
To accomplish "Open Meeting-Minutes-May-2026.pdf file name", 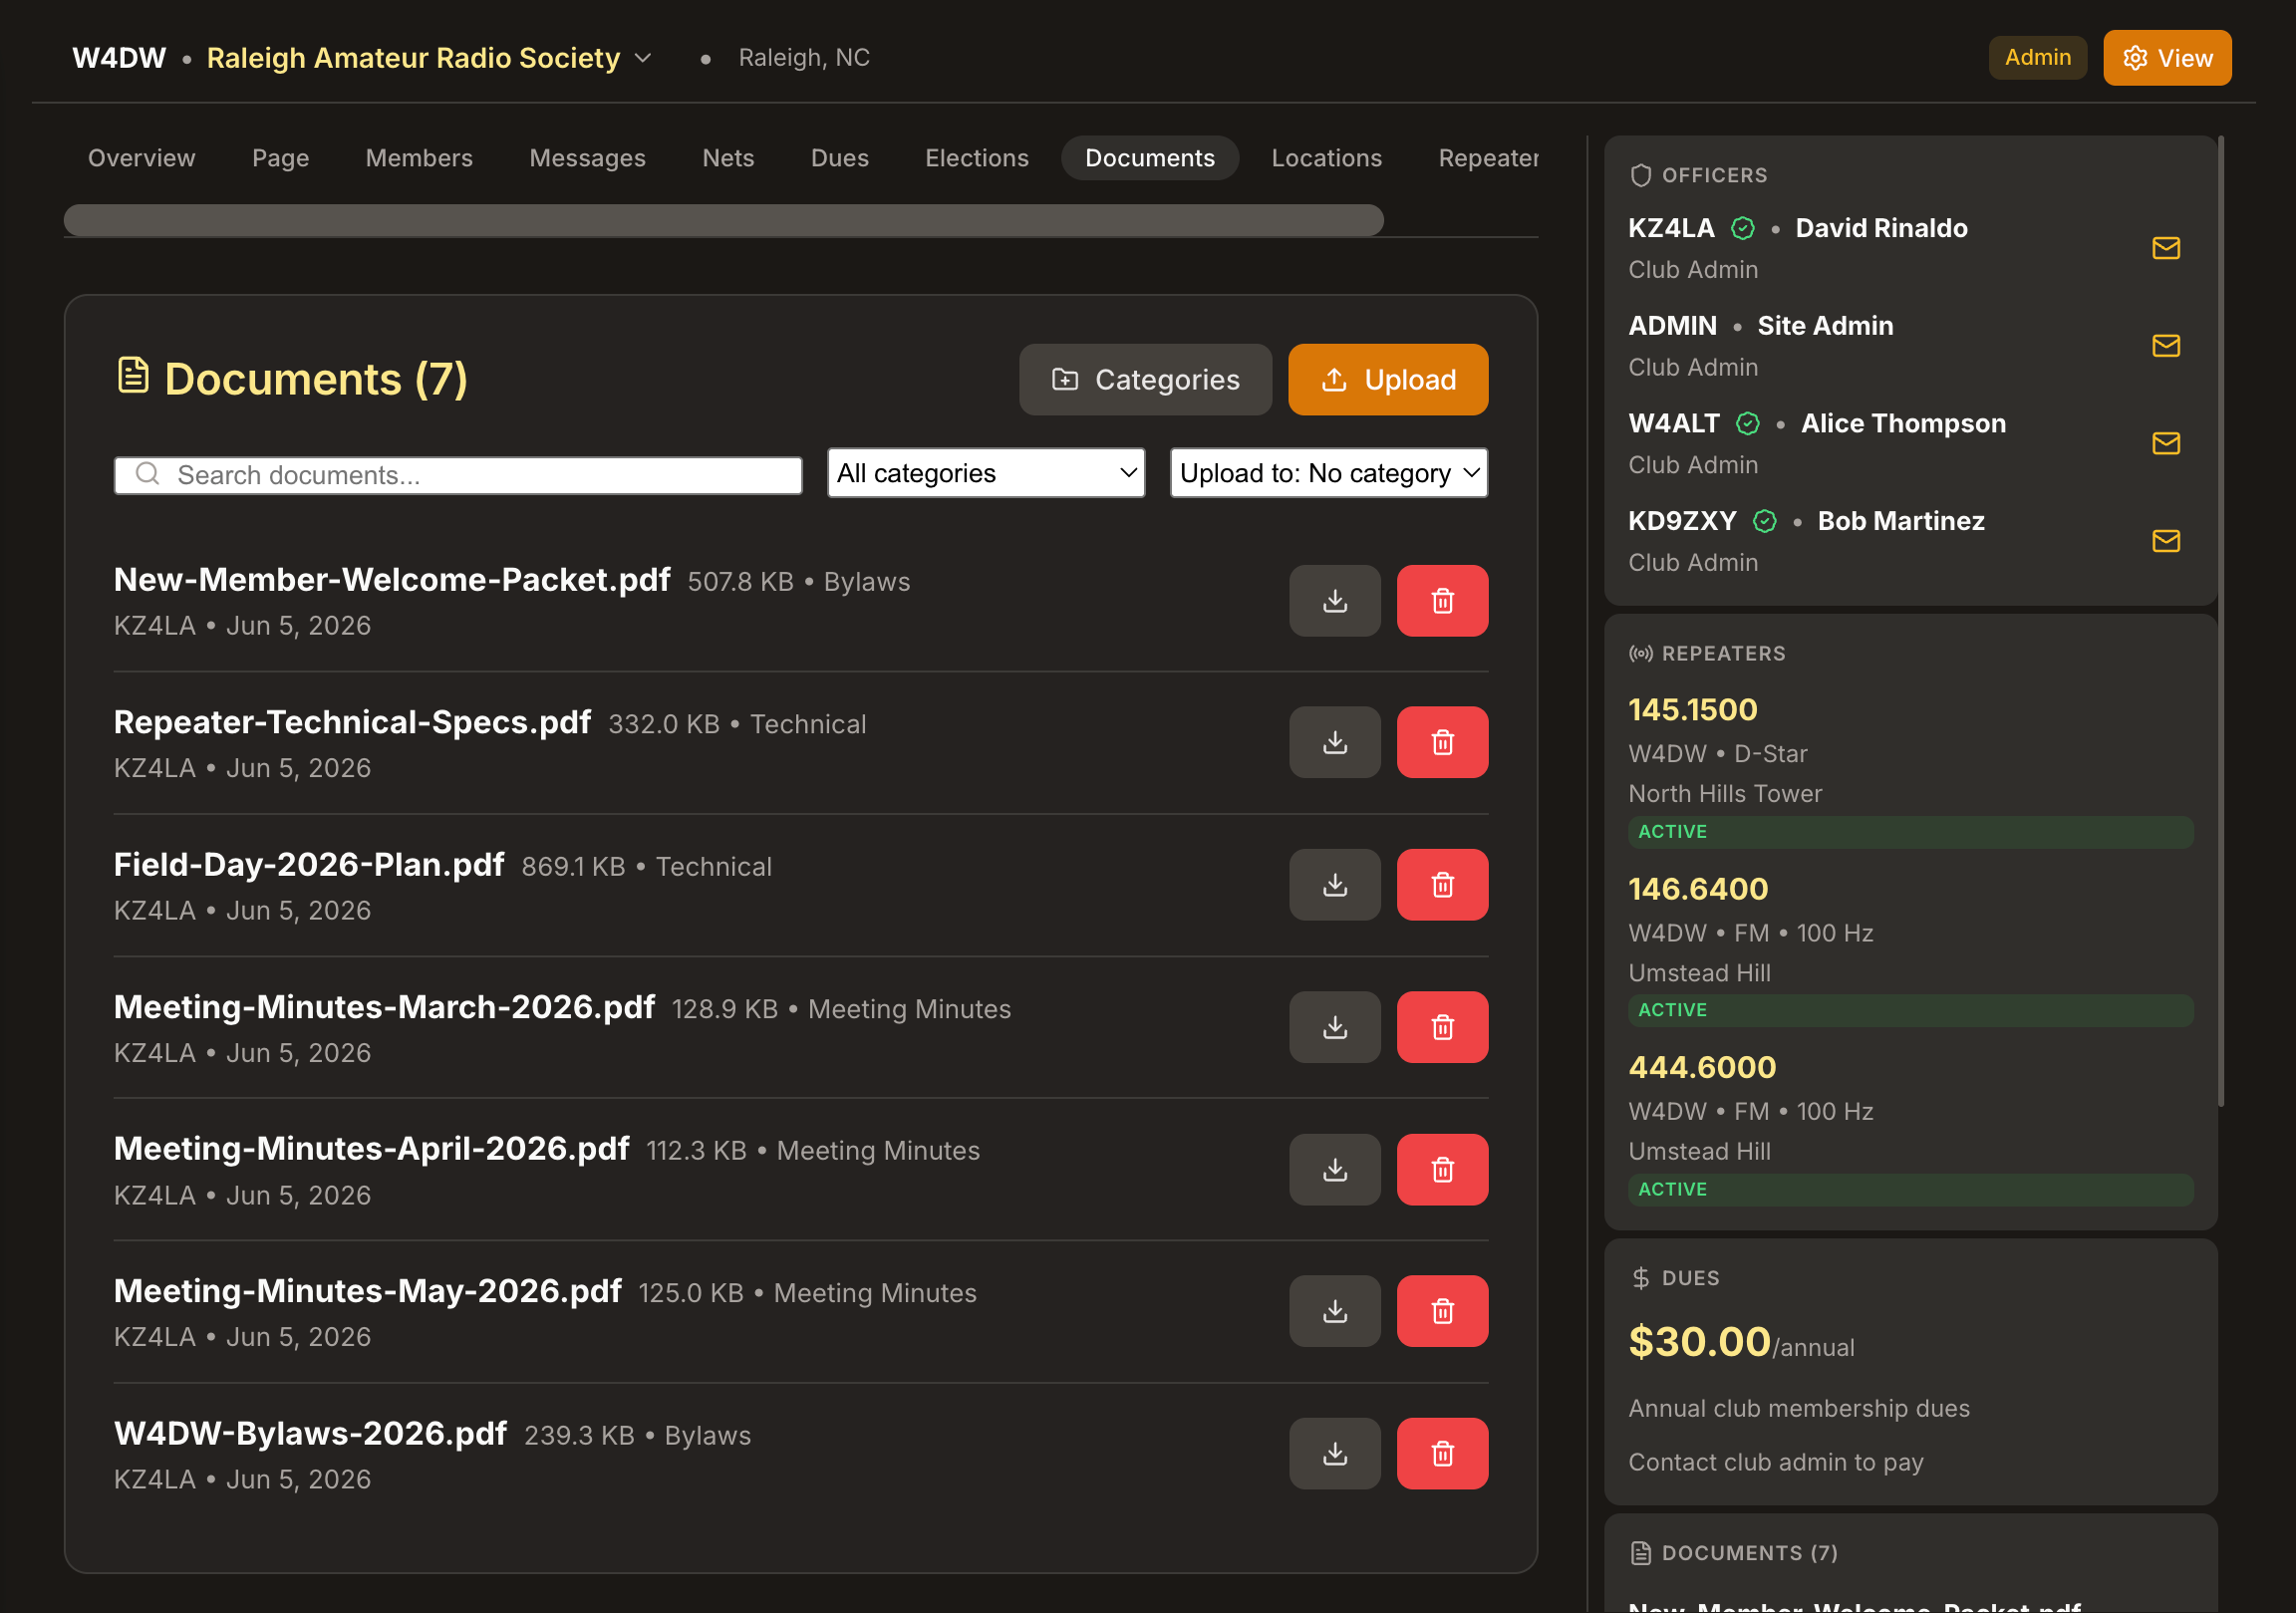I will (368, 1291).
